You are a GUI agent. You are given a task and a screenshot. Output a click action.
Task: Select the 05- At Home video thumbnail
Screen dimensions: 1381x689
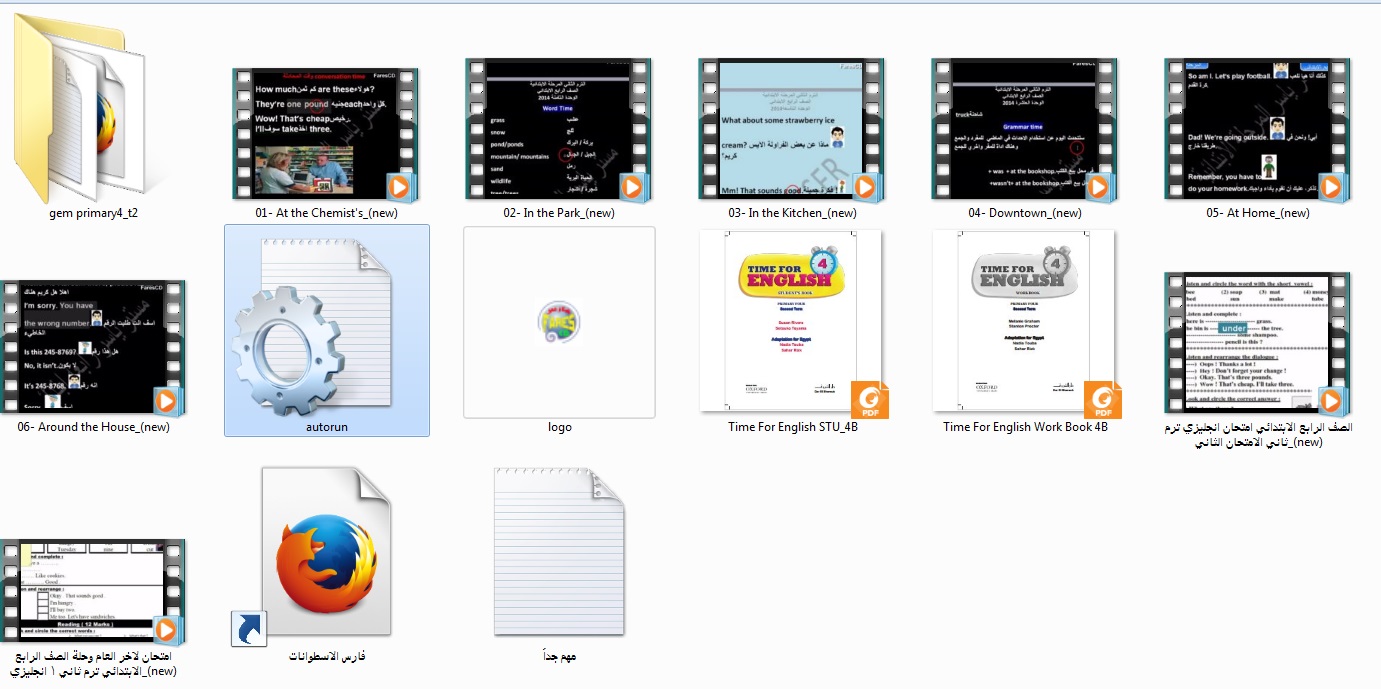[1258, 129]
